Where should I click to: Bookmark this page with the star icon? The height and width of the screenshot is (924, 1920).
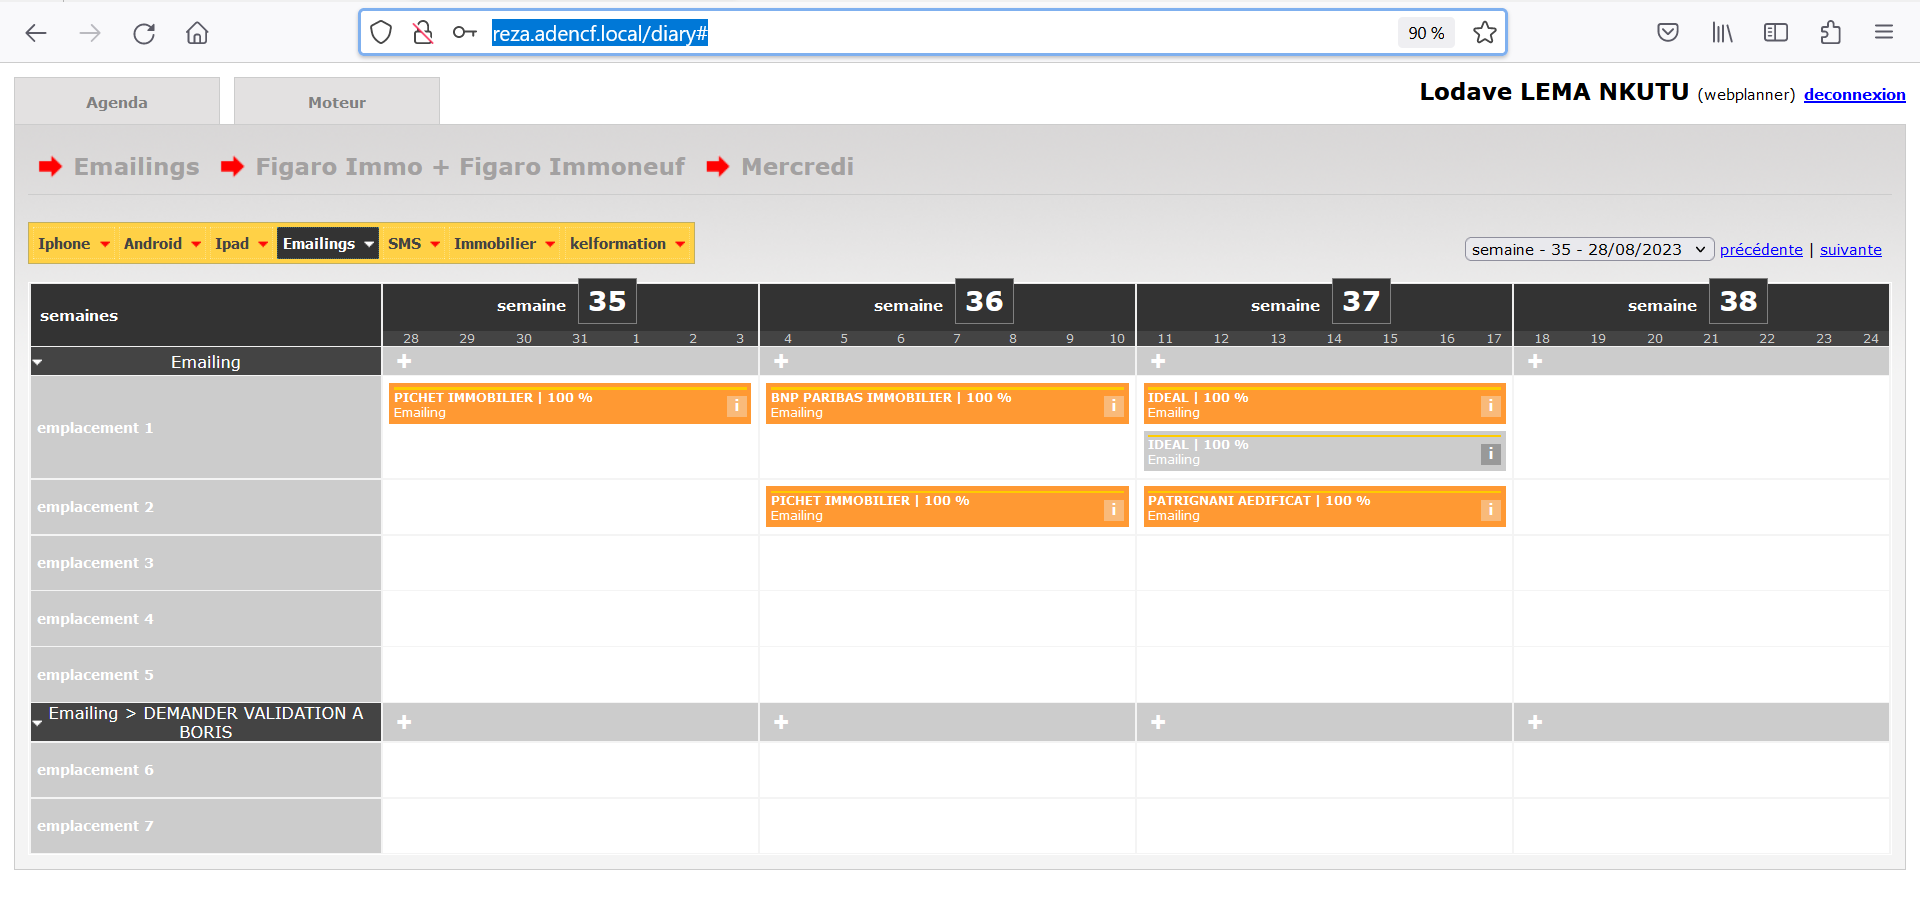1485,33
